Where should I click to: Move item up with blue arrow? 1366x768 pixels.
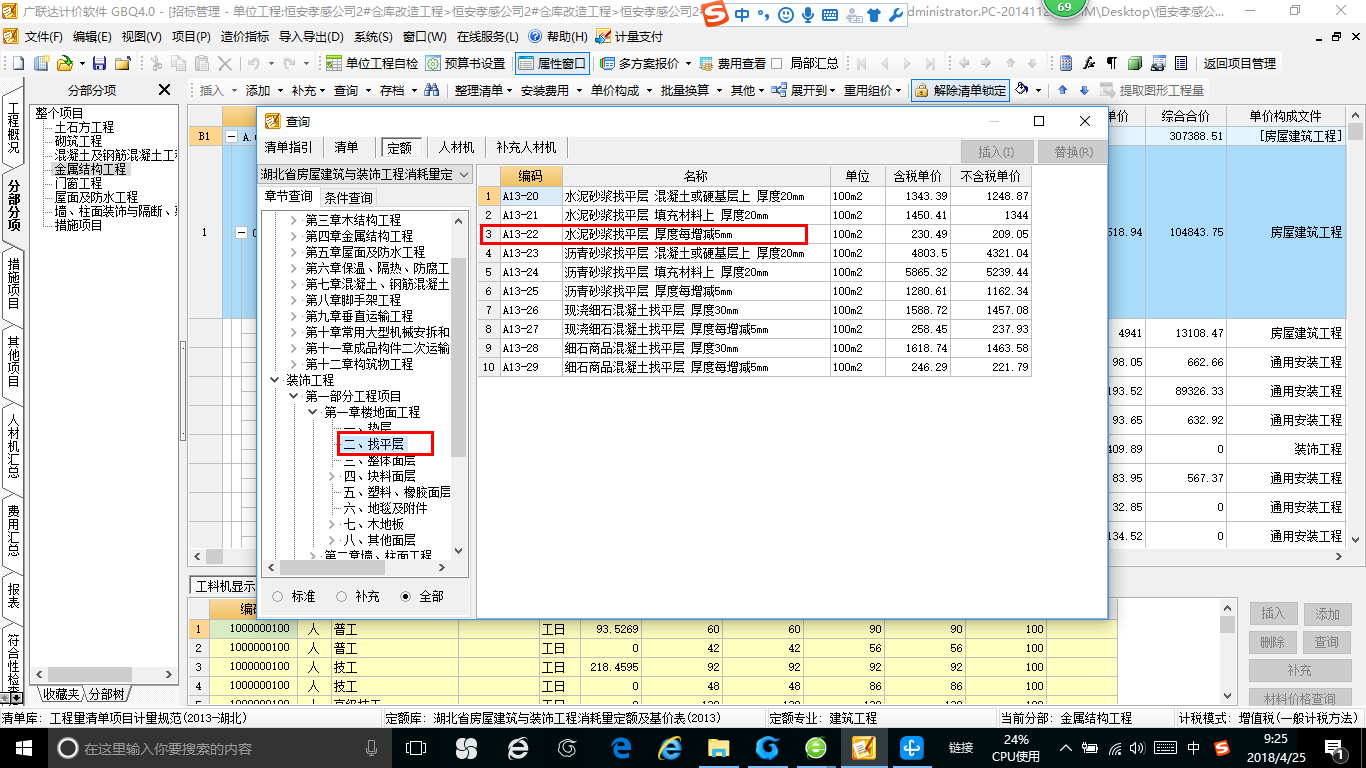click(x=1061, y=90)
